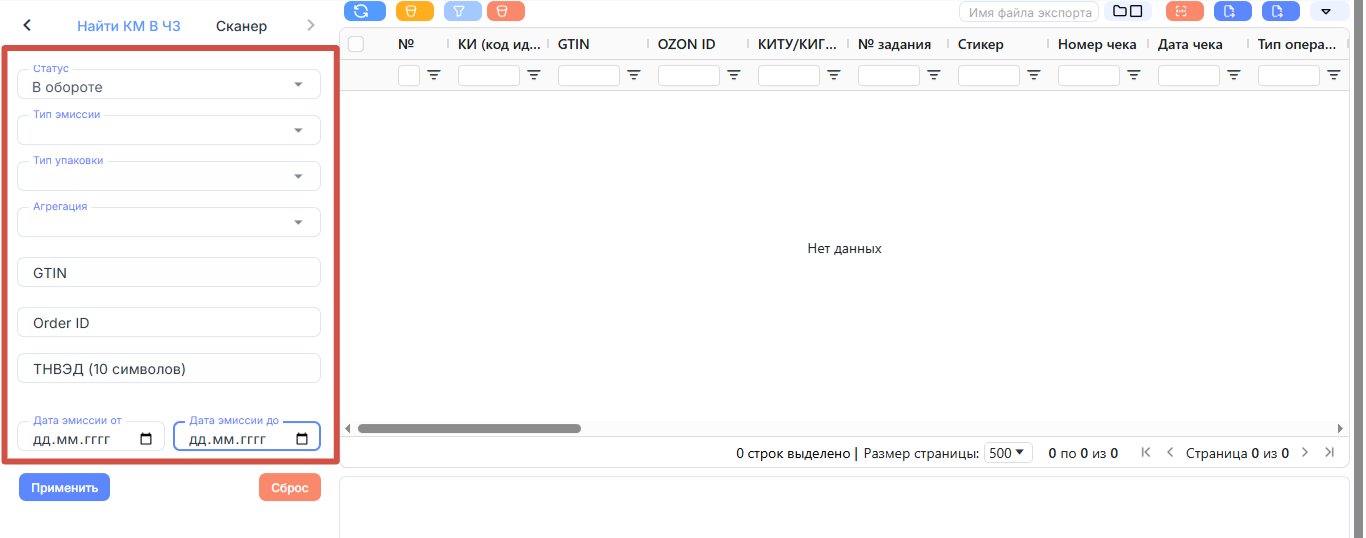Viewport: 1366px width, 538px height.
Task: Click the light-blue funnel filter button
Action: [462, 11]
